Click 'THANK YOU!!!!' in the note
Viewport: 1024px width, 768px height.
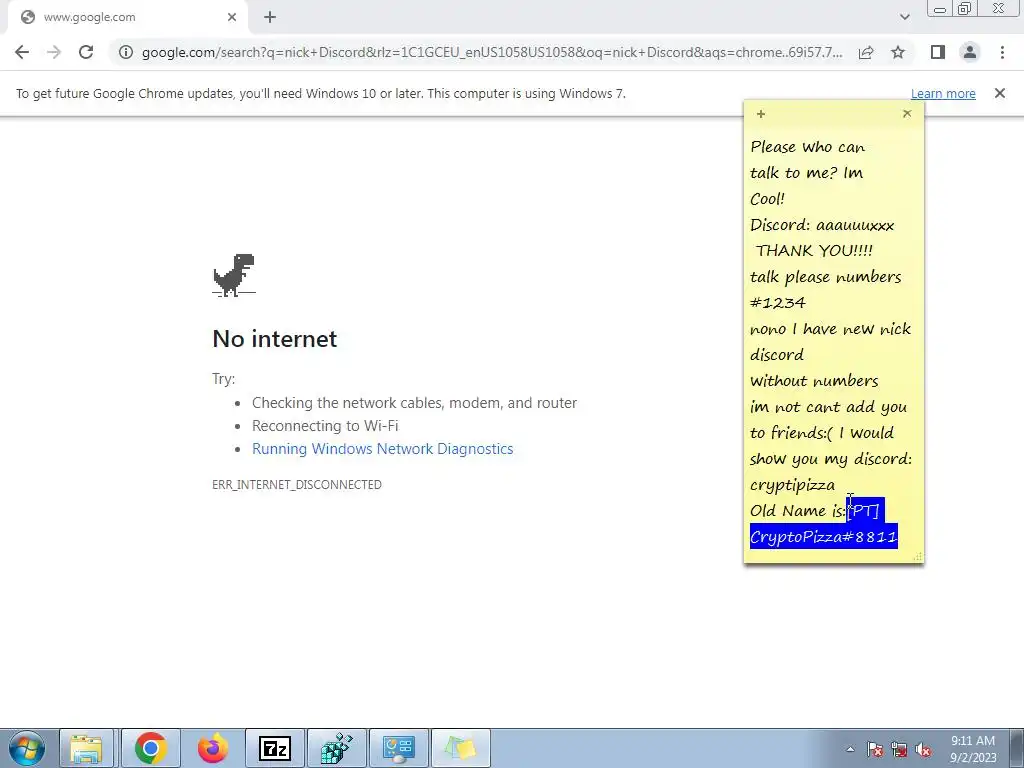tap(814, 250)
